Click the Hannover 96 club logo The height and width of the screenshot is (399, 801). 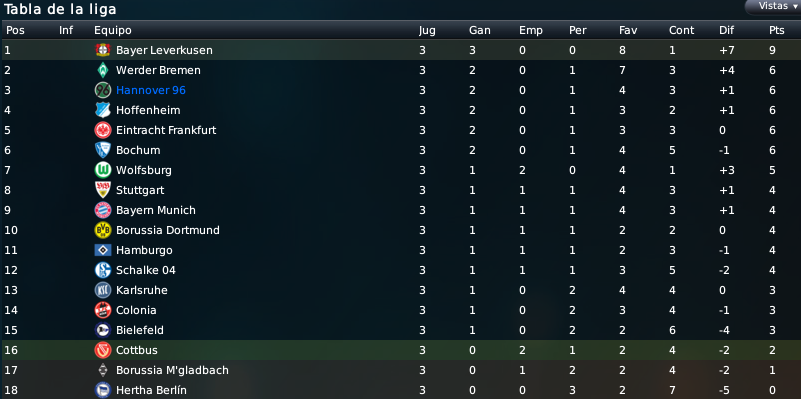pyautogui.click(x=103, y=90)
